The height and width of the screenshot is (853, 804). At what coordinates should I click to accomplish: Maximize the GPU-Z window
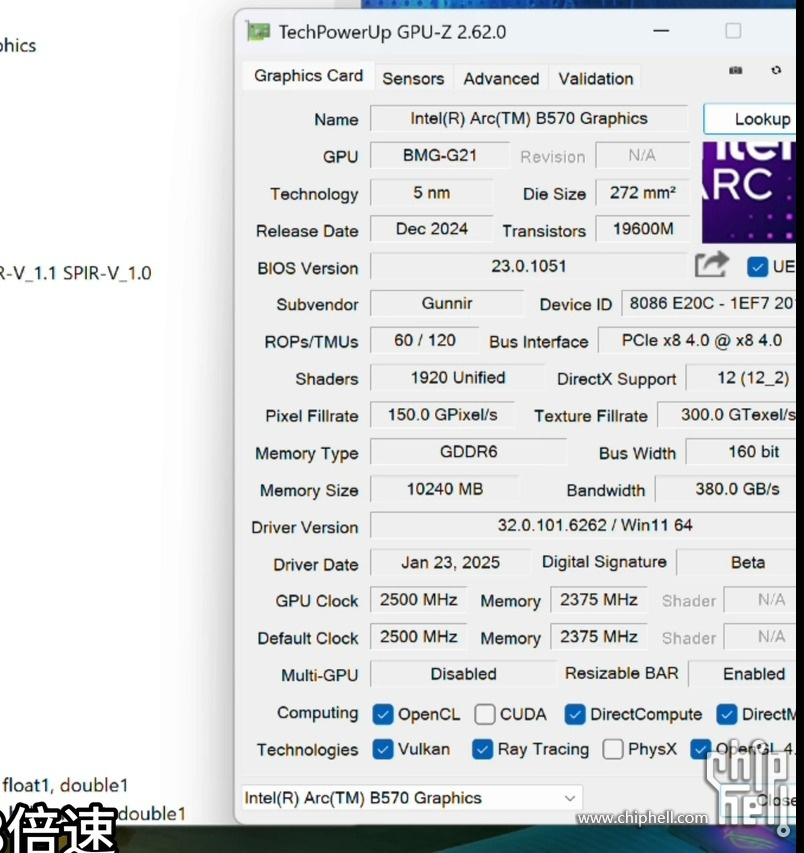point(733,31)
